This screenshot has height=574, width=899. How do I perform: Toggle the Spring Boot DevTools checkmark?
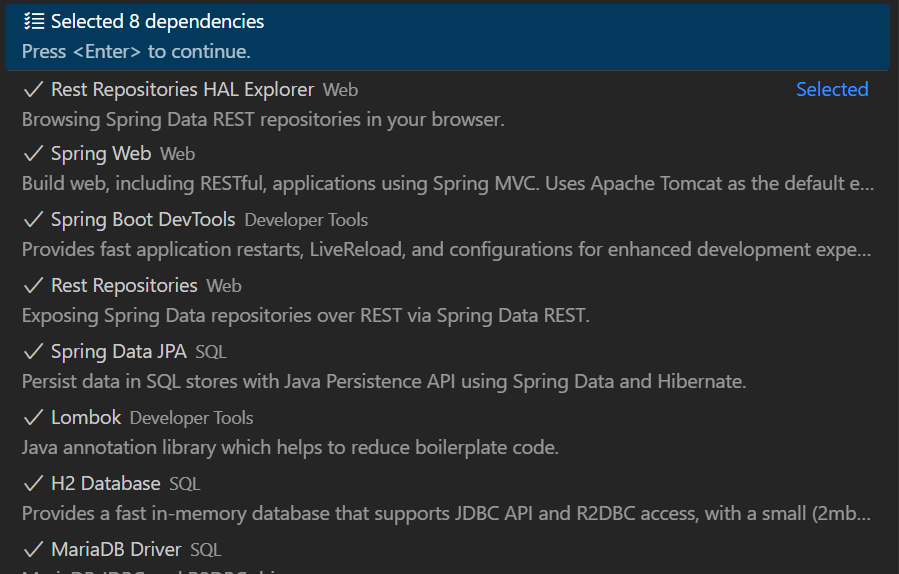(x=33, y=220)
